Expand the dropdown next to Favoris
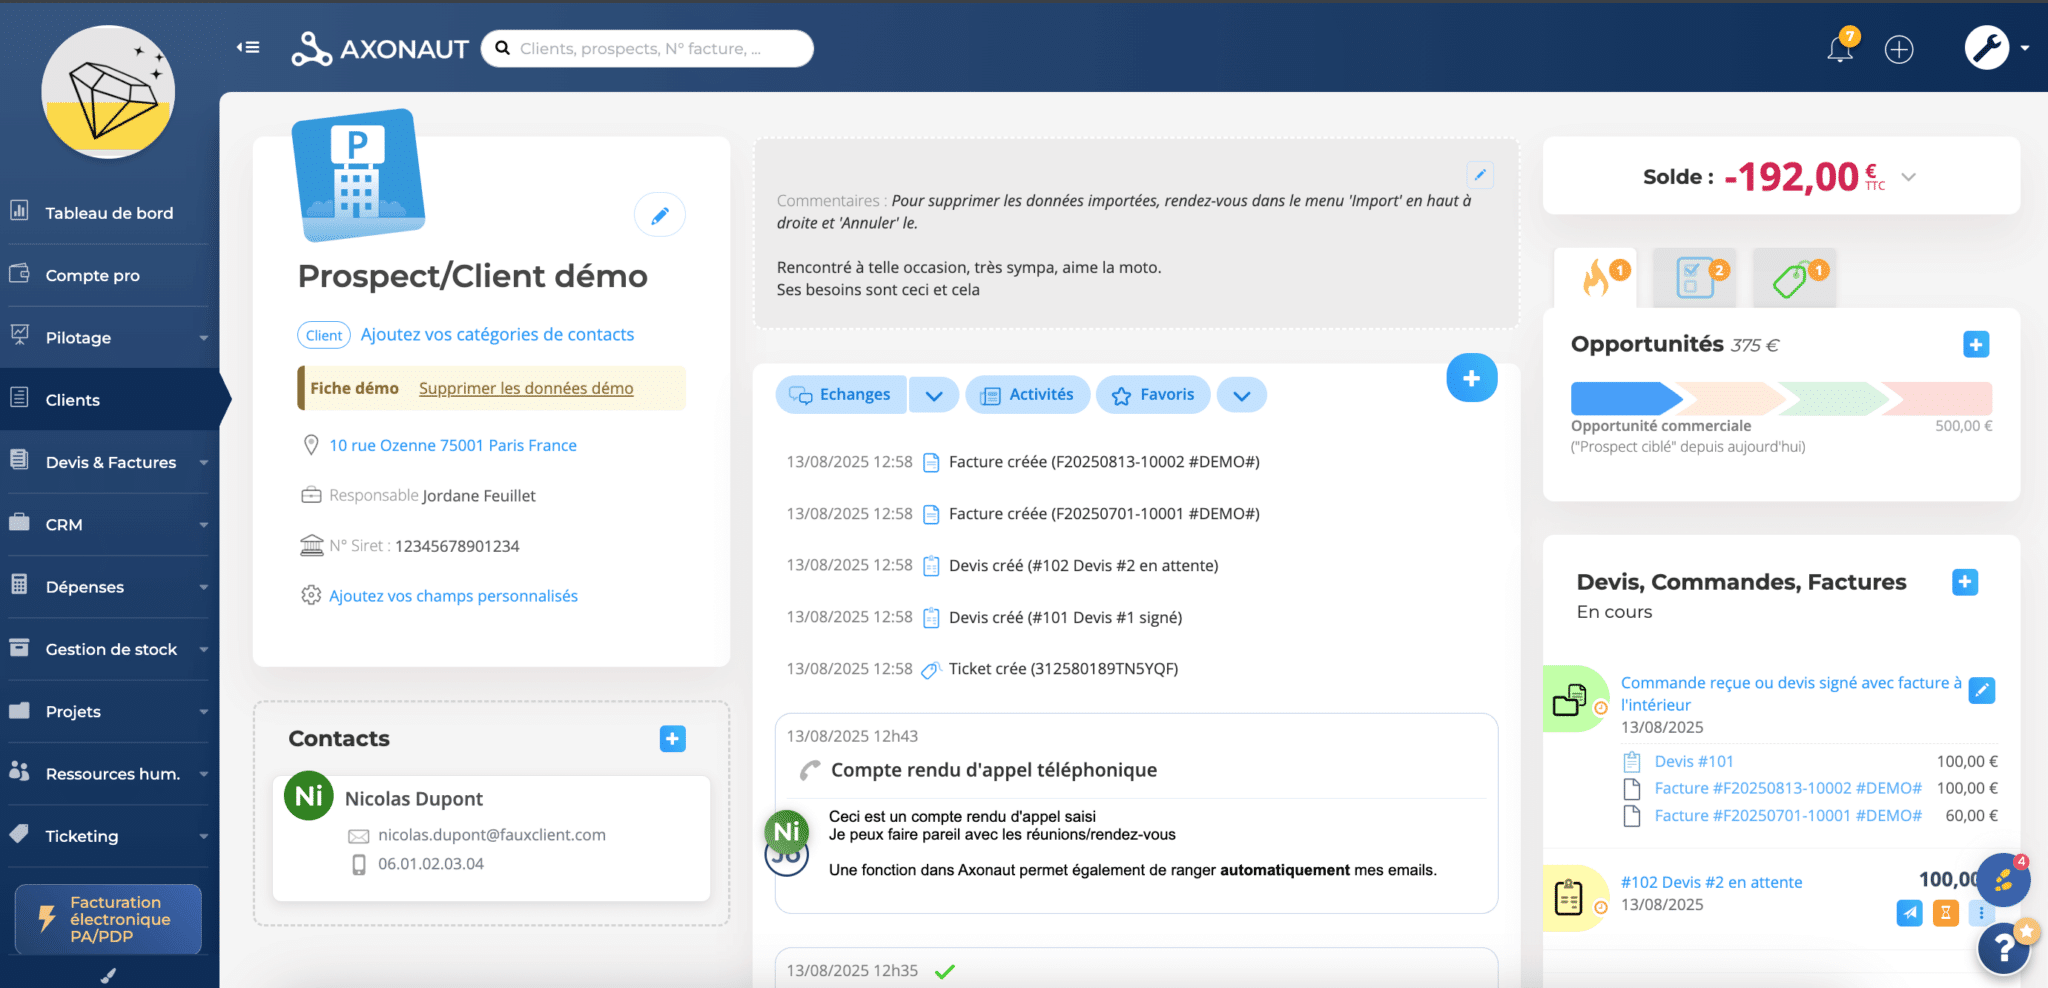Viewport: 2048px width, 988px height. click(x=1242, y=395)
